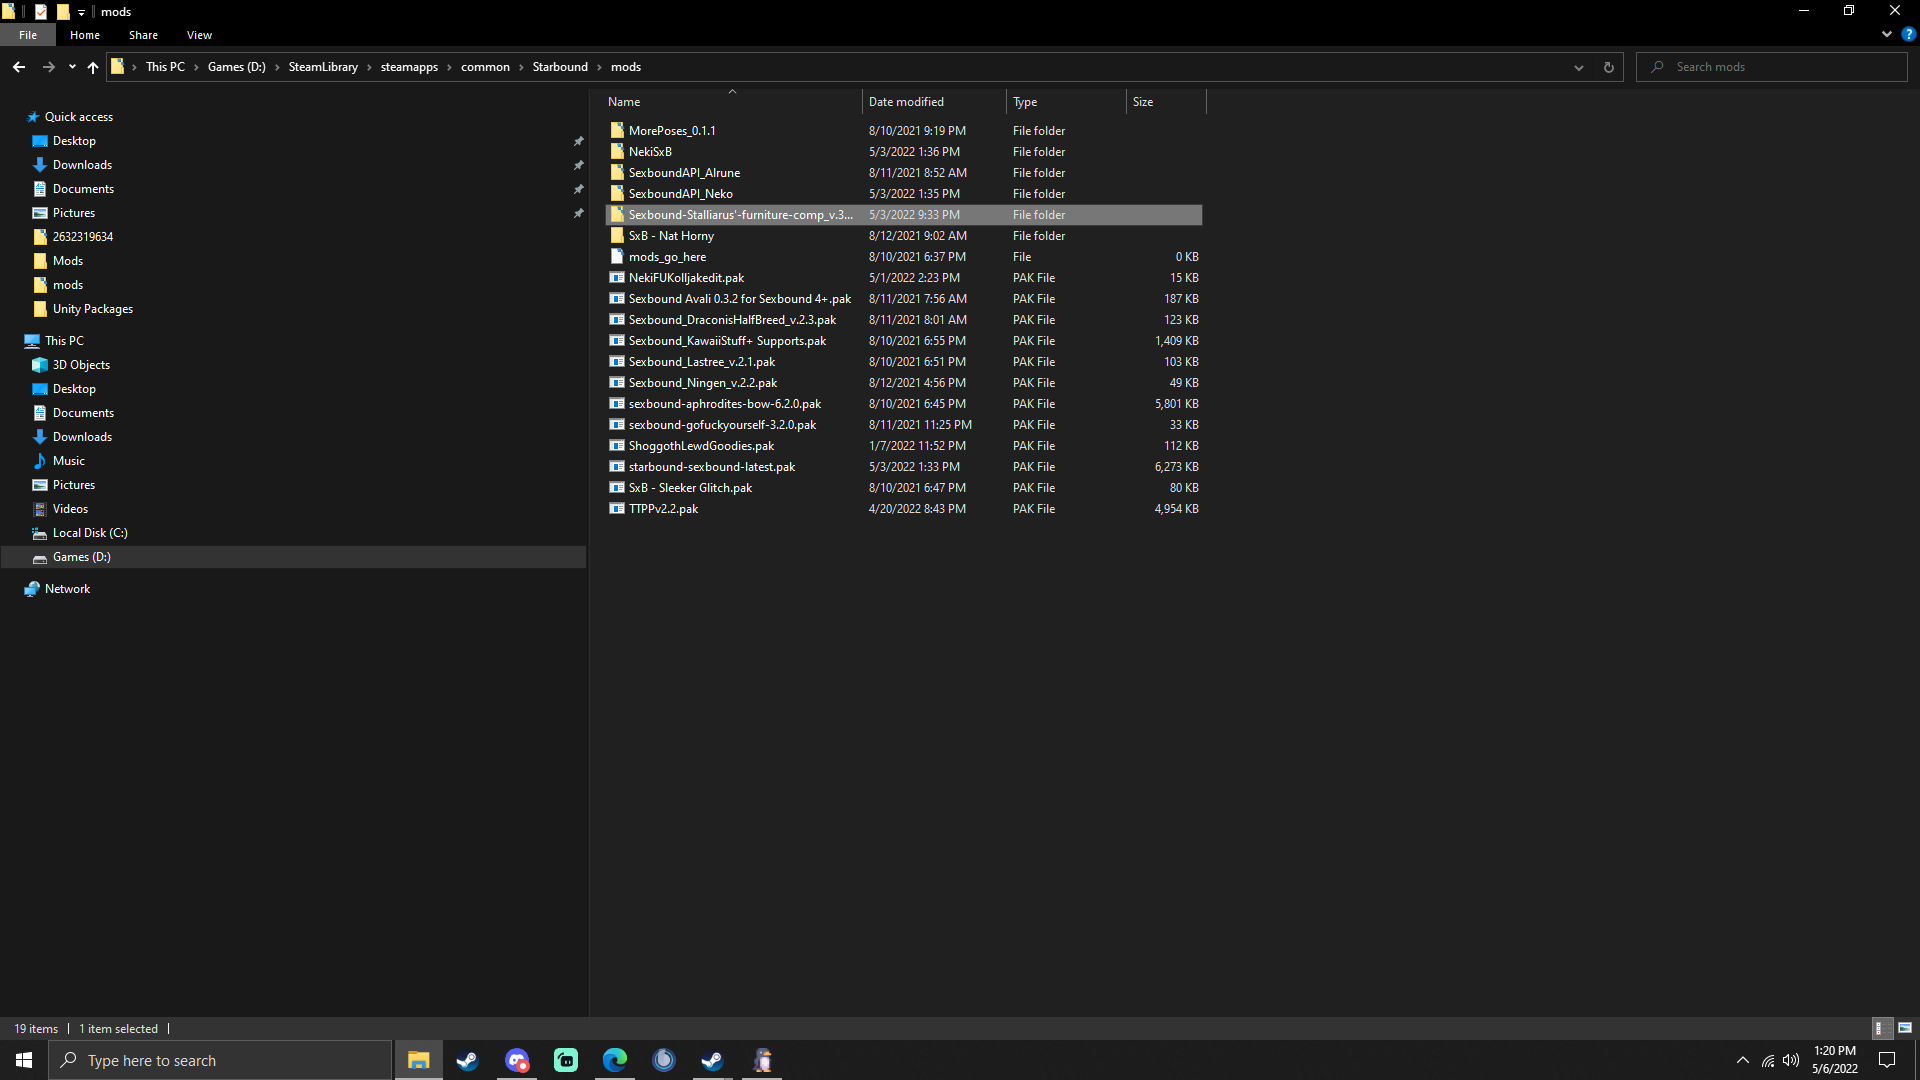Select the MorePoses_0.1.1 folder icon

[617, 130]
